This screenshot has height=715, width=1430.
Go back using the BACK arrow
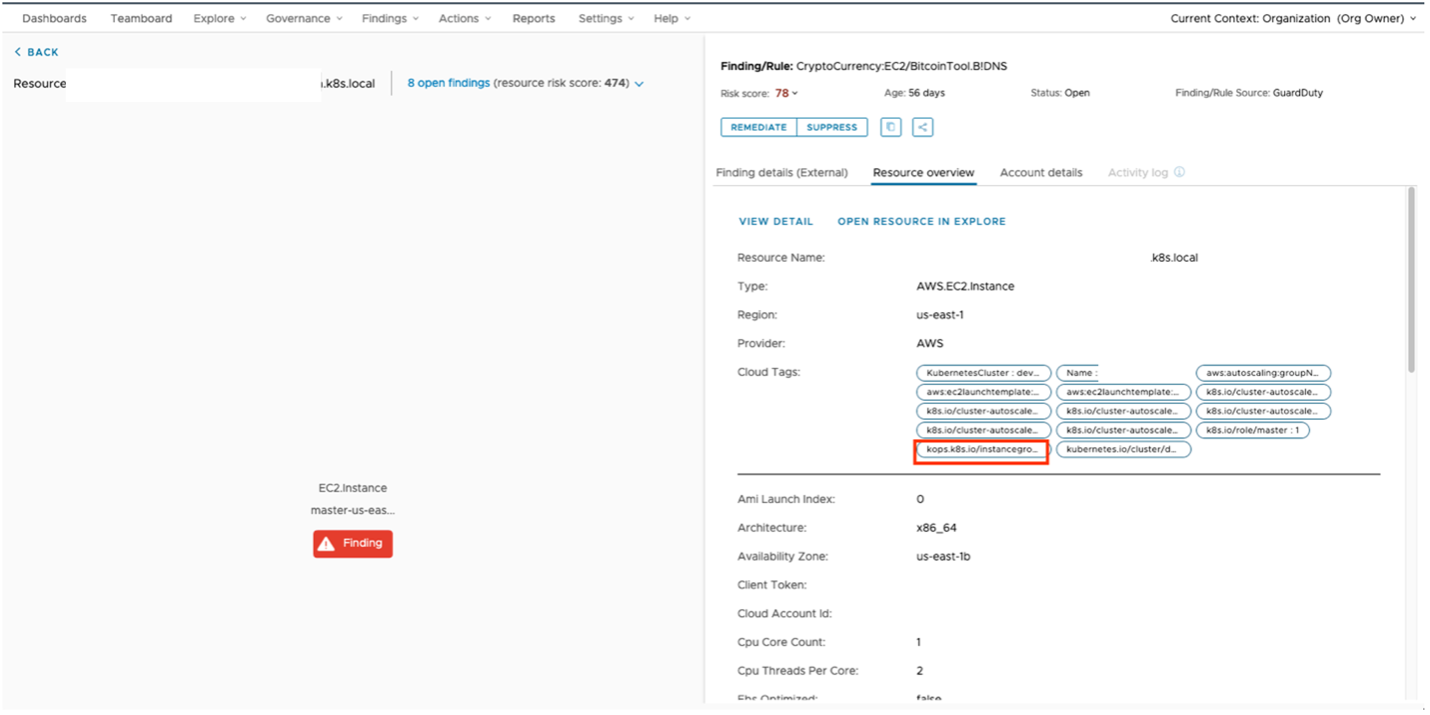(x=37, y=52)
